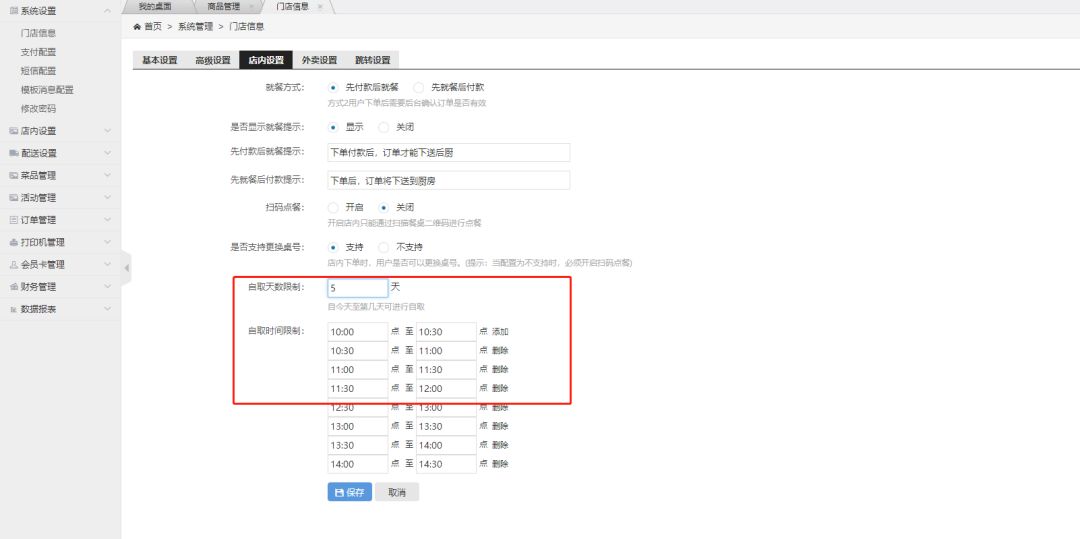The image size is (1080, 539).
Task: Click the 店内设置 sidebar menu icon
Action: click(x=14, y=131)
